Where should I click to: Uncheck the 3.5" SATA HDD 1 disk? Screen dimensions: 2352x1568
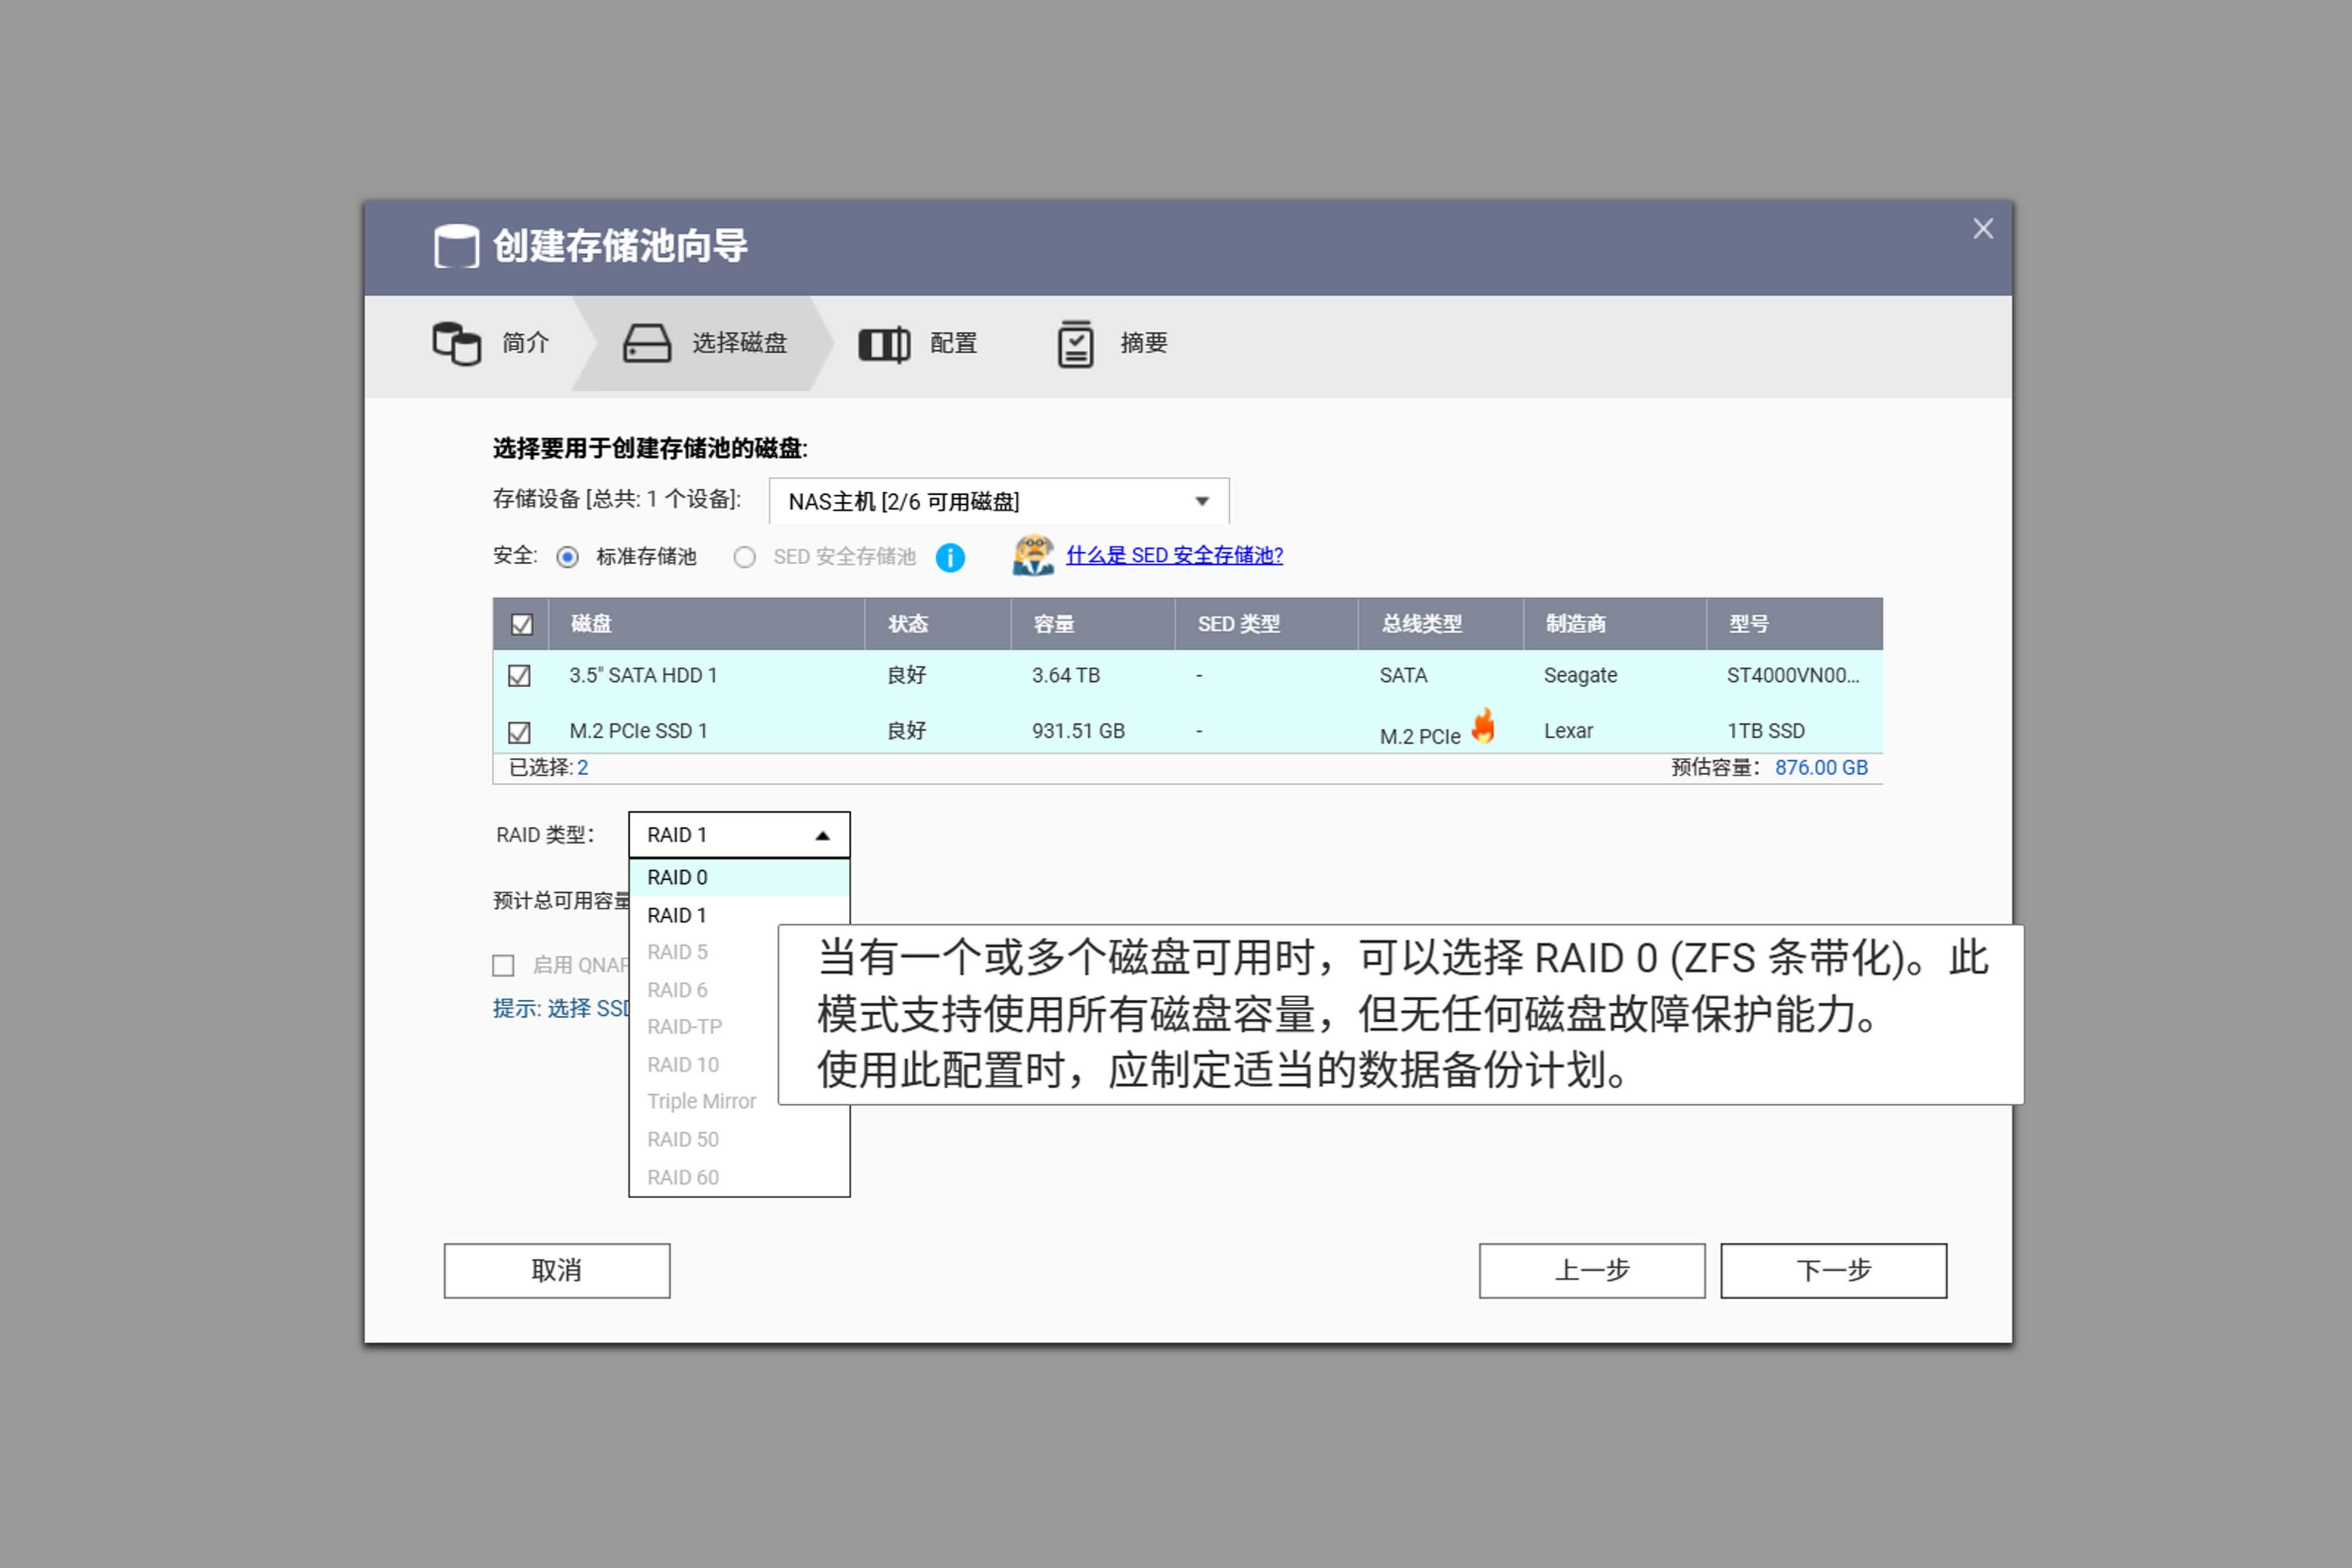(520, 676)
